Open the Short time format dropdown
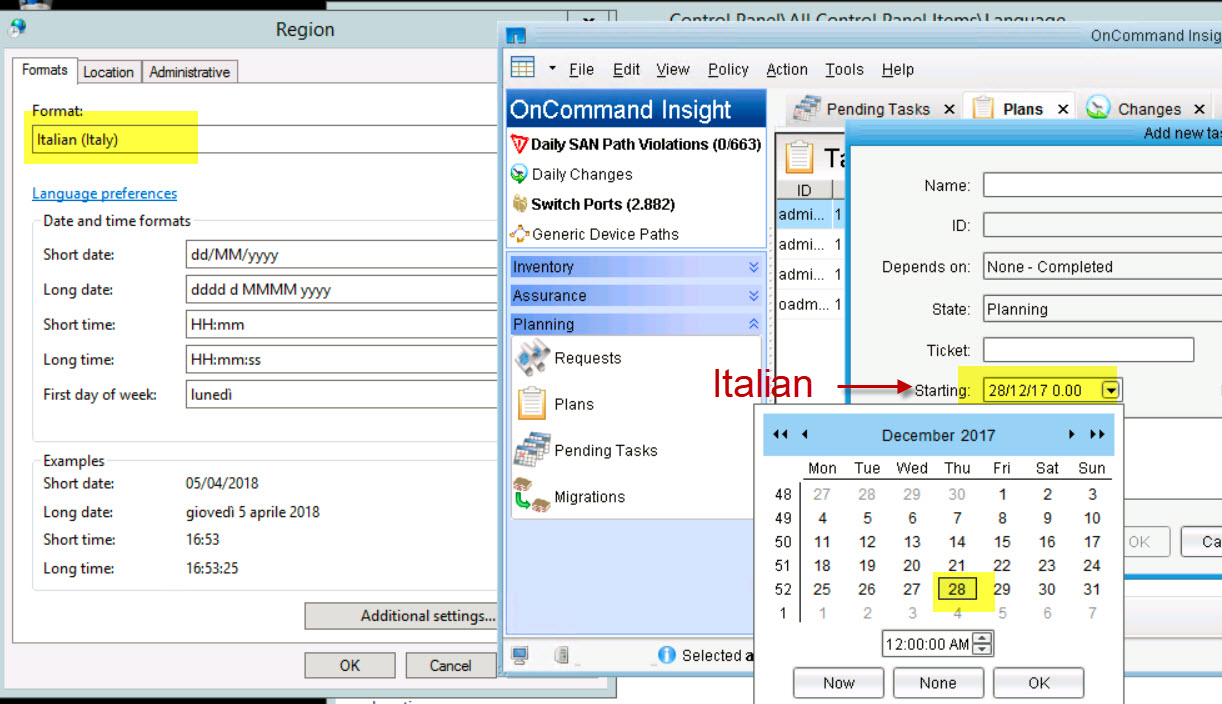This screenshot has height=704, width=1222. click(342, 325)
